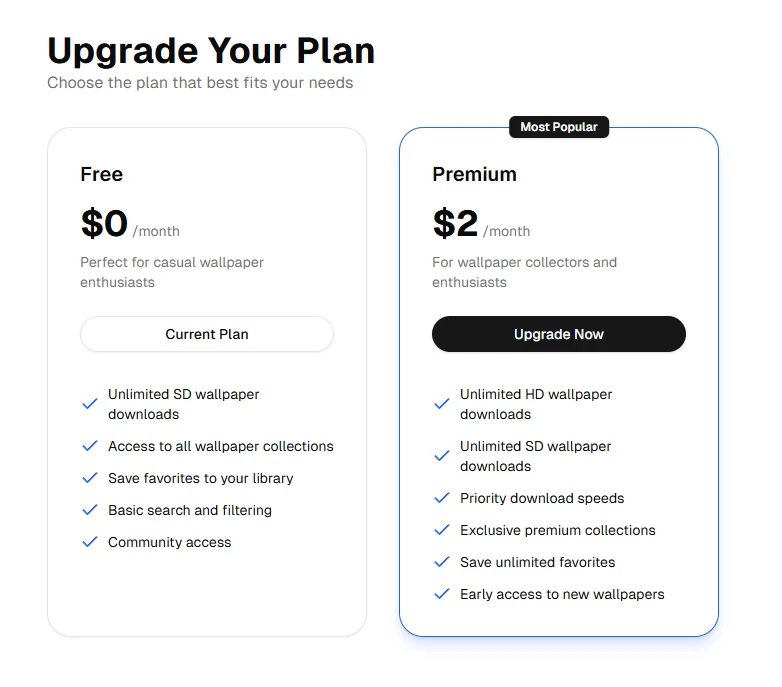782x687 pixels.
Task: Click the $2 price on Premium
Action: [455, 224]
